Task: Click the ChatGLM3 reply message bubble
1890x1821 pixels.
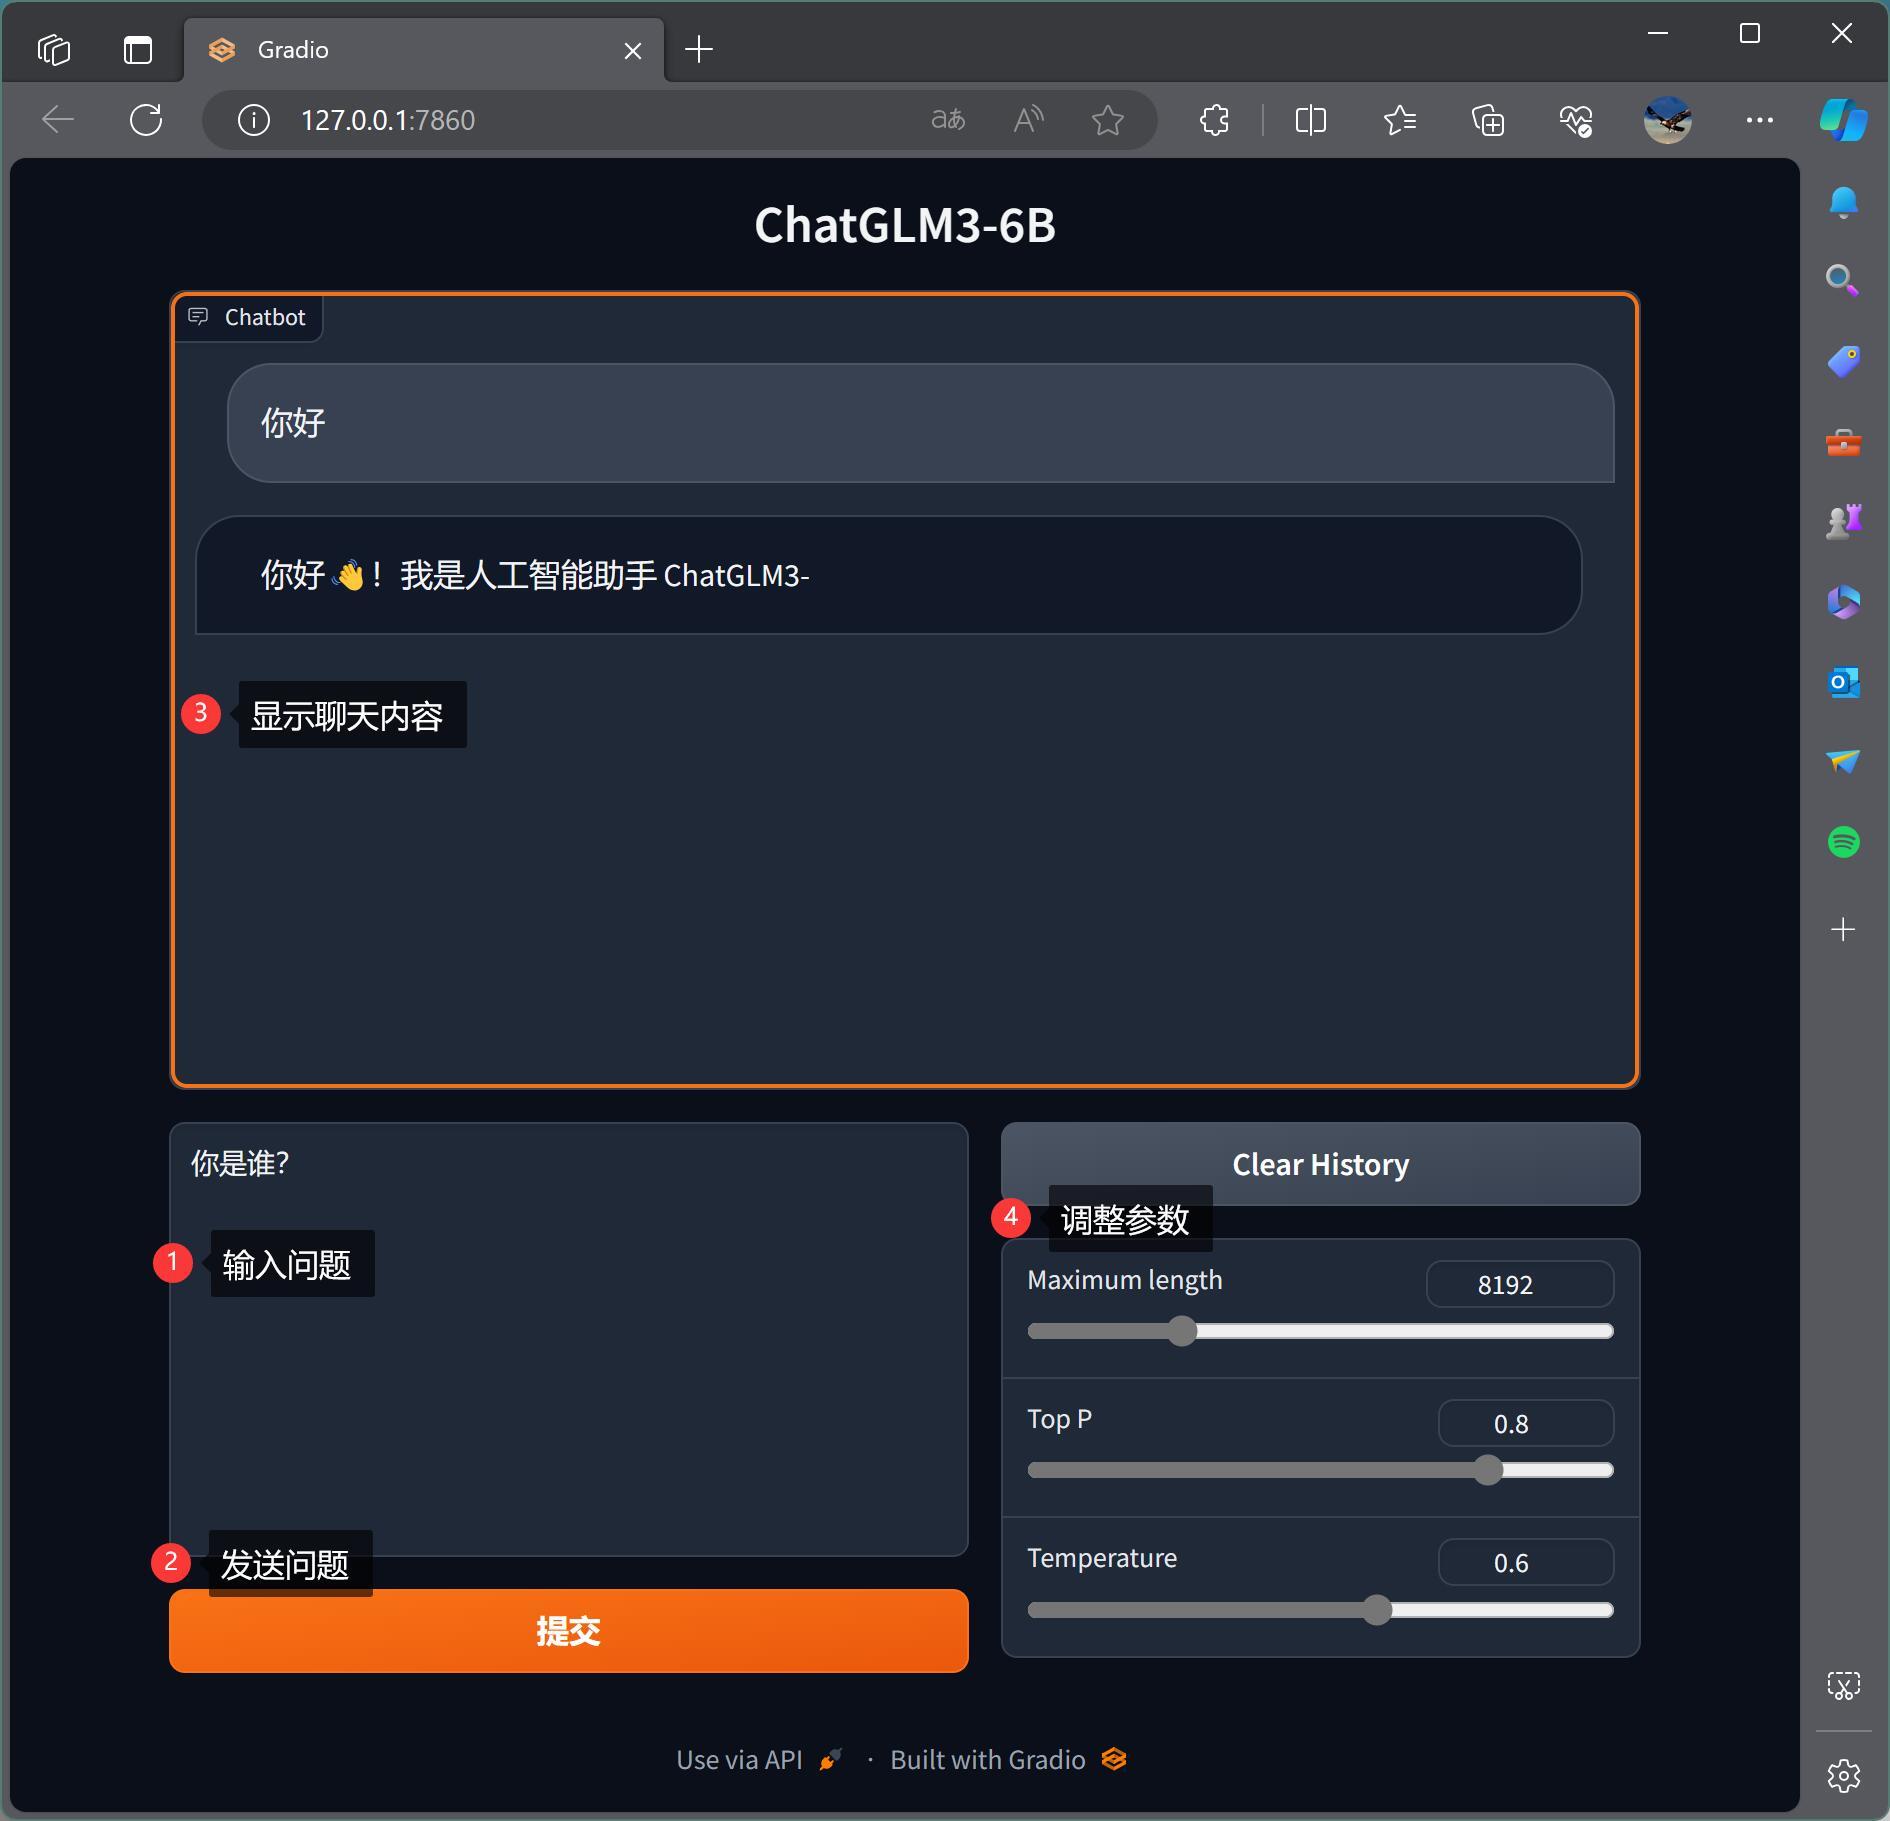Action: click(888, 575)
